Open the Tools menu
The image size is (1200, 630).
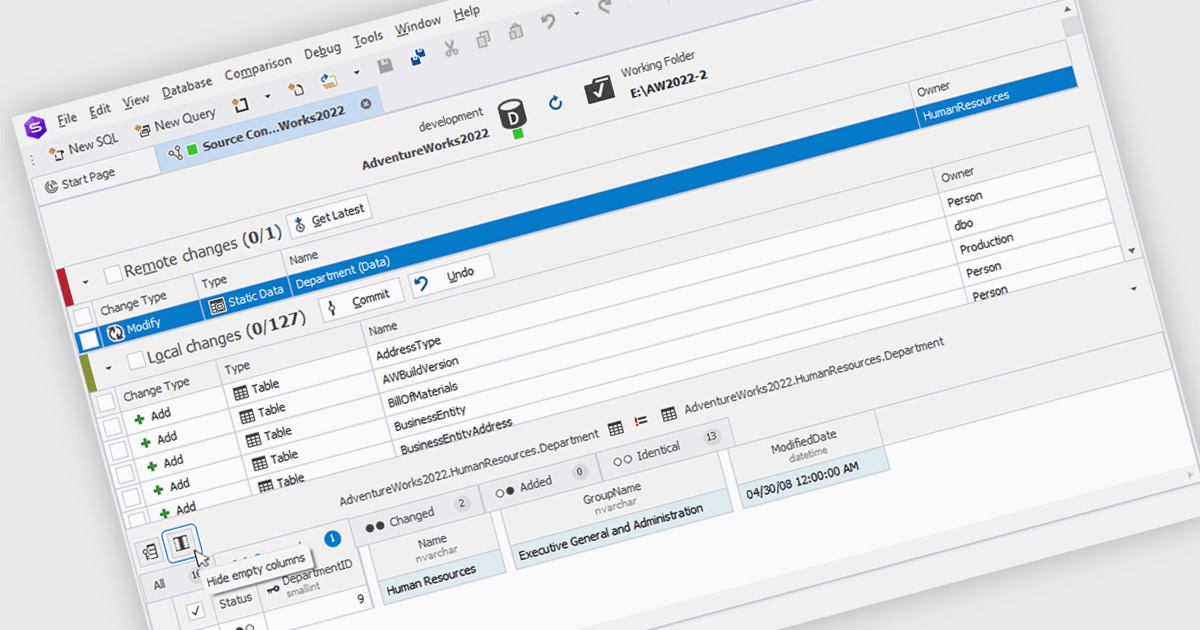click(368, 38)
